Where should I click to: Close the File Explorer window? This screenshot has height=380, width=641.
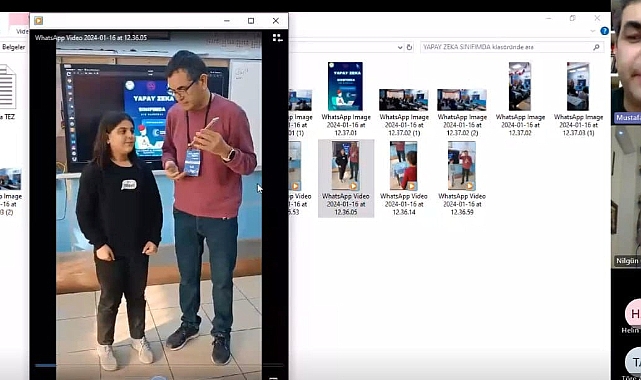(597, 18)
